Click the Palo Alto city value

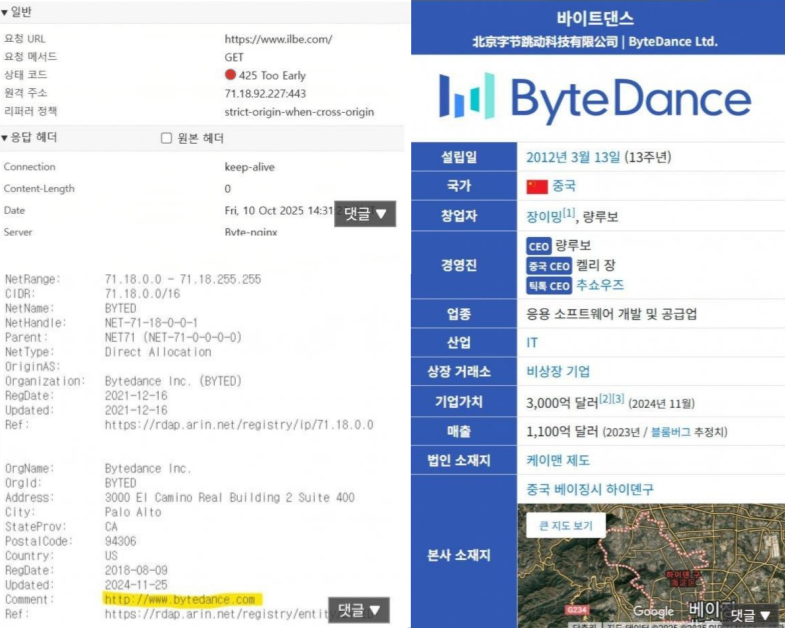click(133, 512)
